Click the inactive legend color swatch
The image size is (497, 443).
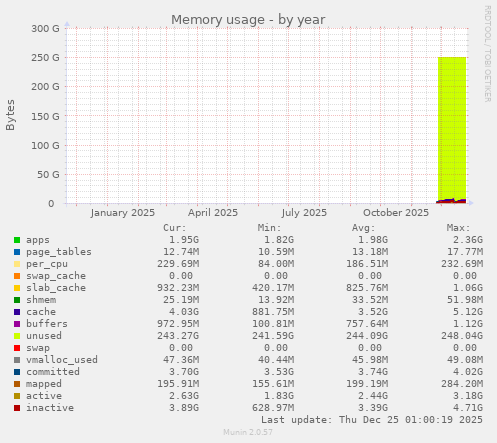[x=17, y=408]
